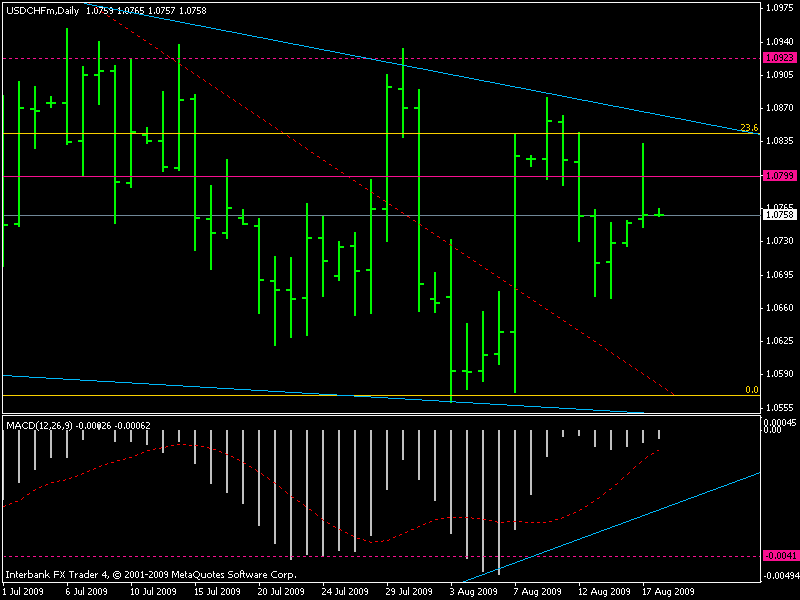Click the current price 1.0758 label
The width and height of the screenshot is (800, 600).
777,214
